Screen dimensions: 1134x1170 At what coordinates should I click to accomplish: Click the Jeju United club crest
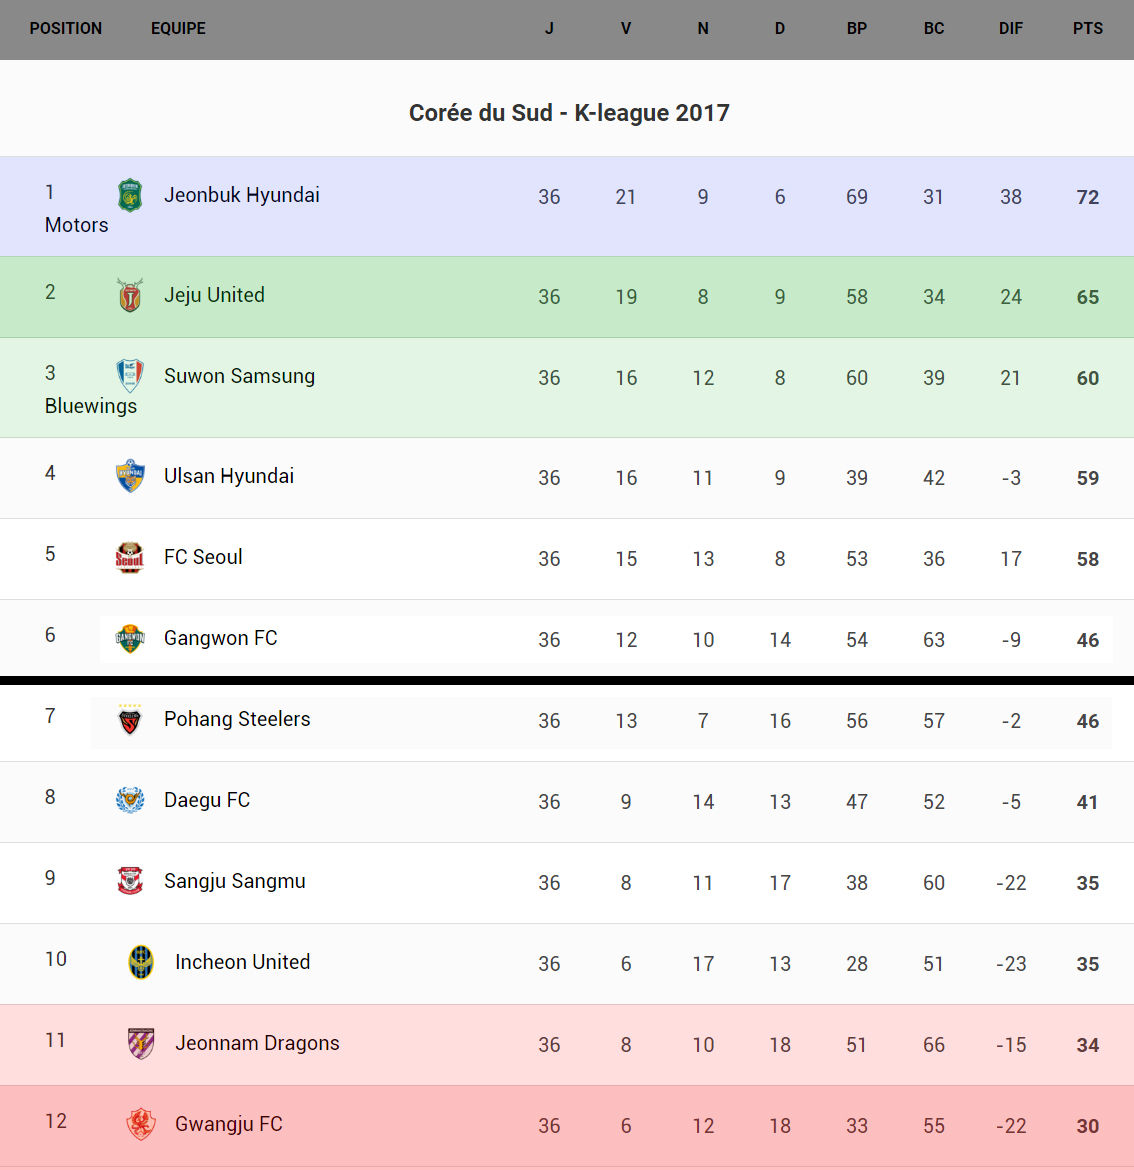(x=130, y=295)
